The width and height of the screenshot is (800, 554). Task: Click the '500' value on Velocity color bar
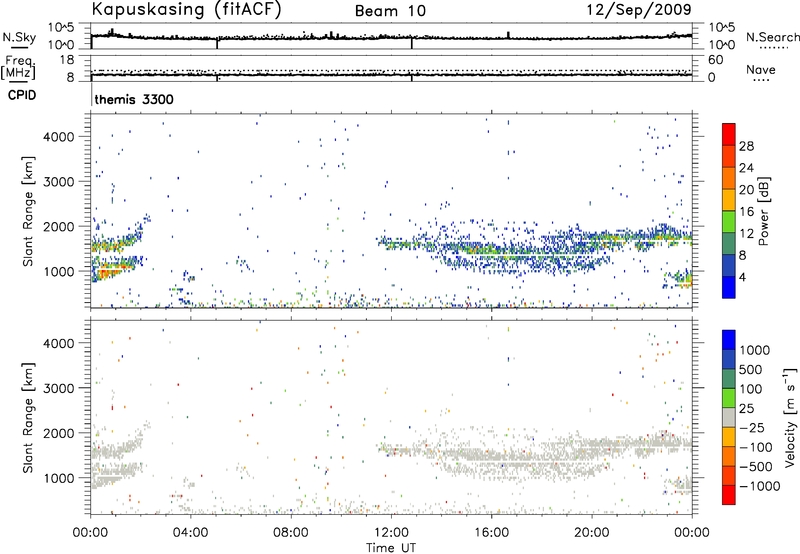pyautogui.click(x=751, y=369)
